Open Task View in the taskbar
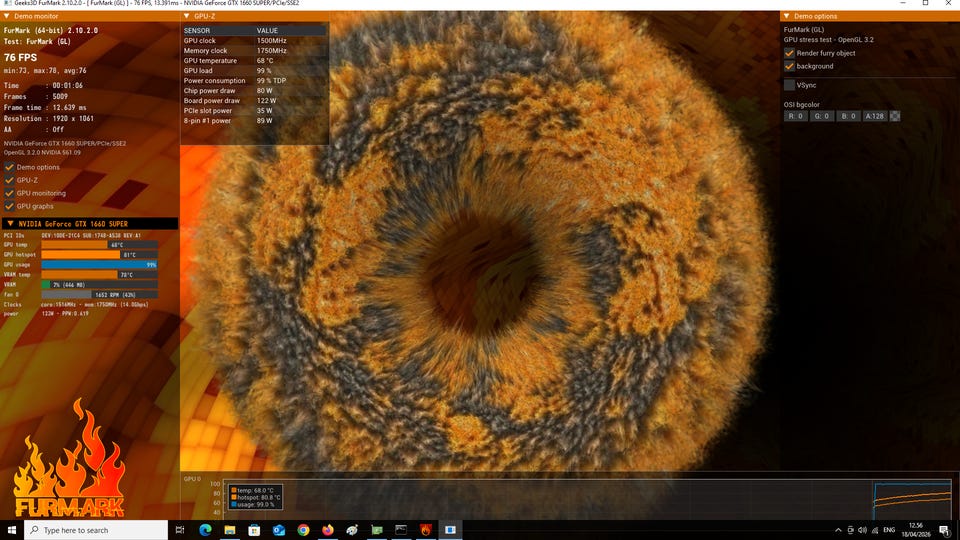 [180, 530]
